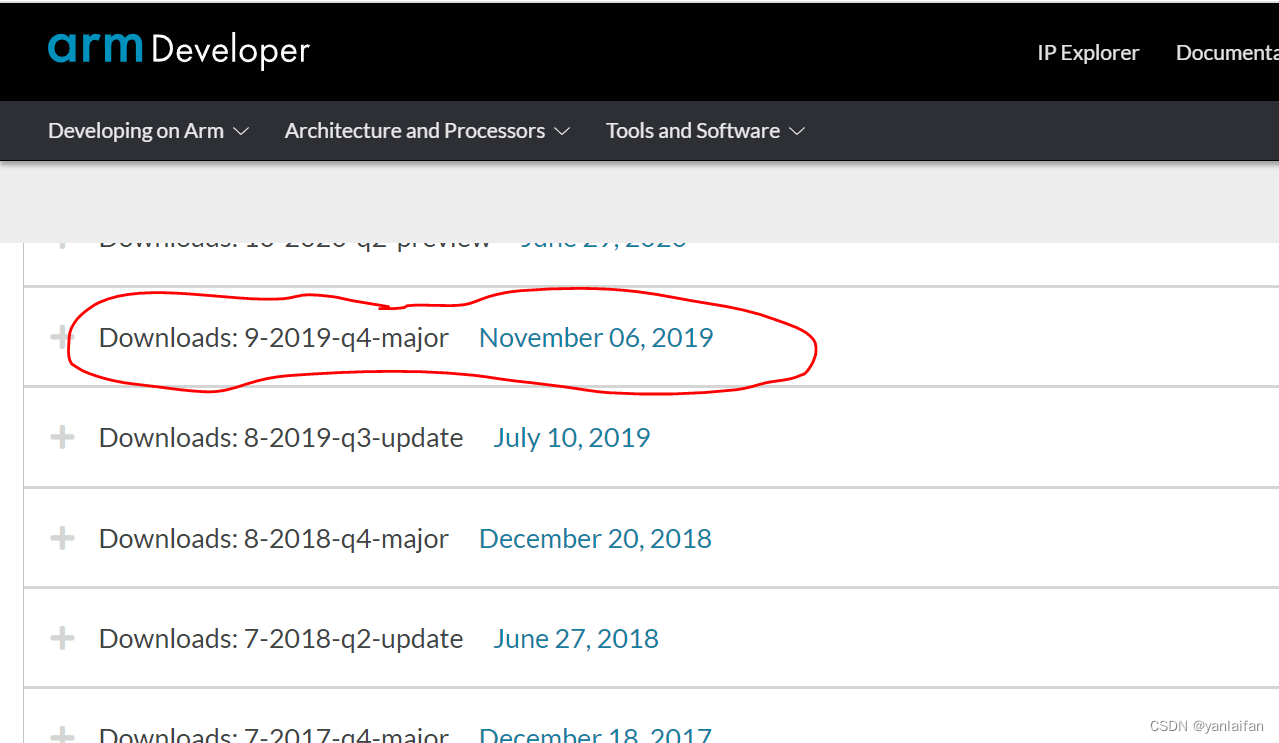Open the July 10, 2019 release link
Screen dimensions: 1279x743
(571, 437)
